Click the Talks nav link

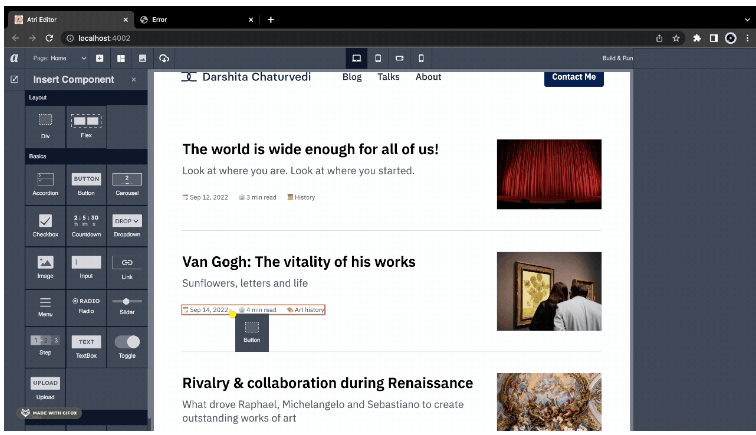tap(388, 77)
